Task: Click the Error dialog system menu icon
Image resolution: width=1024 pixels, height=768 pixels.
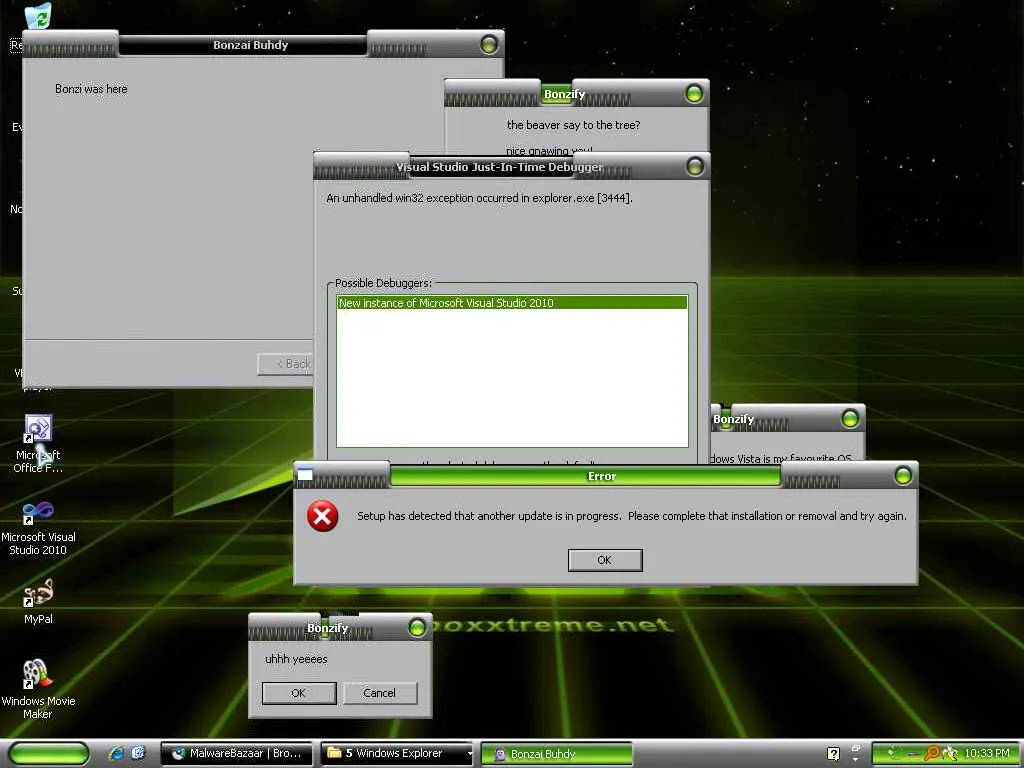Action: coord(305,475)
